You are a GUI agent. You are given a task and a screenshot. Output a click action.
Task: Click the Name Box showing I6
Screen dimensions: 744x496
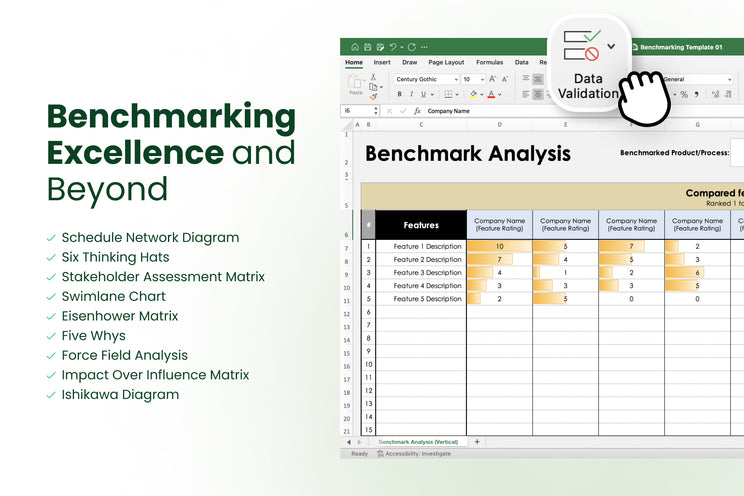pyautogui.click(x=358, y=111)
